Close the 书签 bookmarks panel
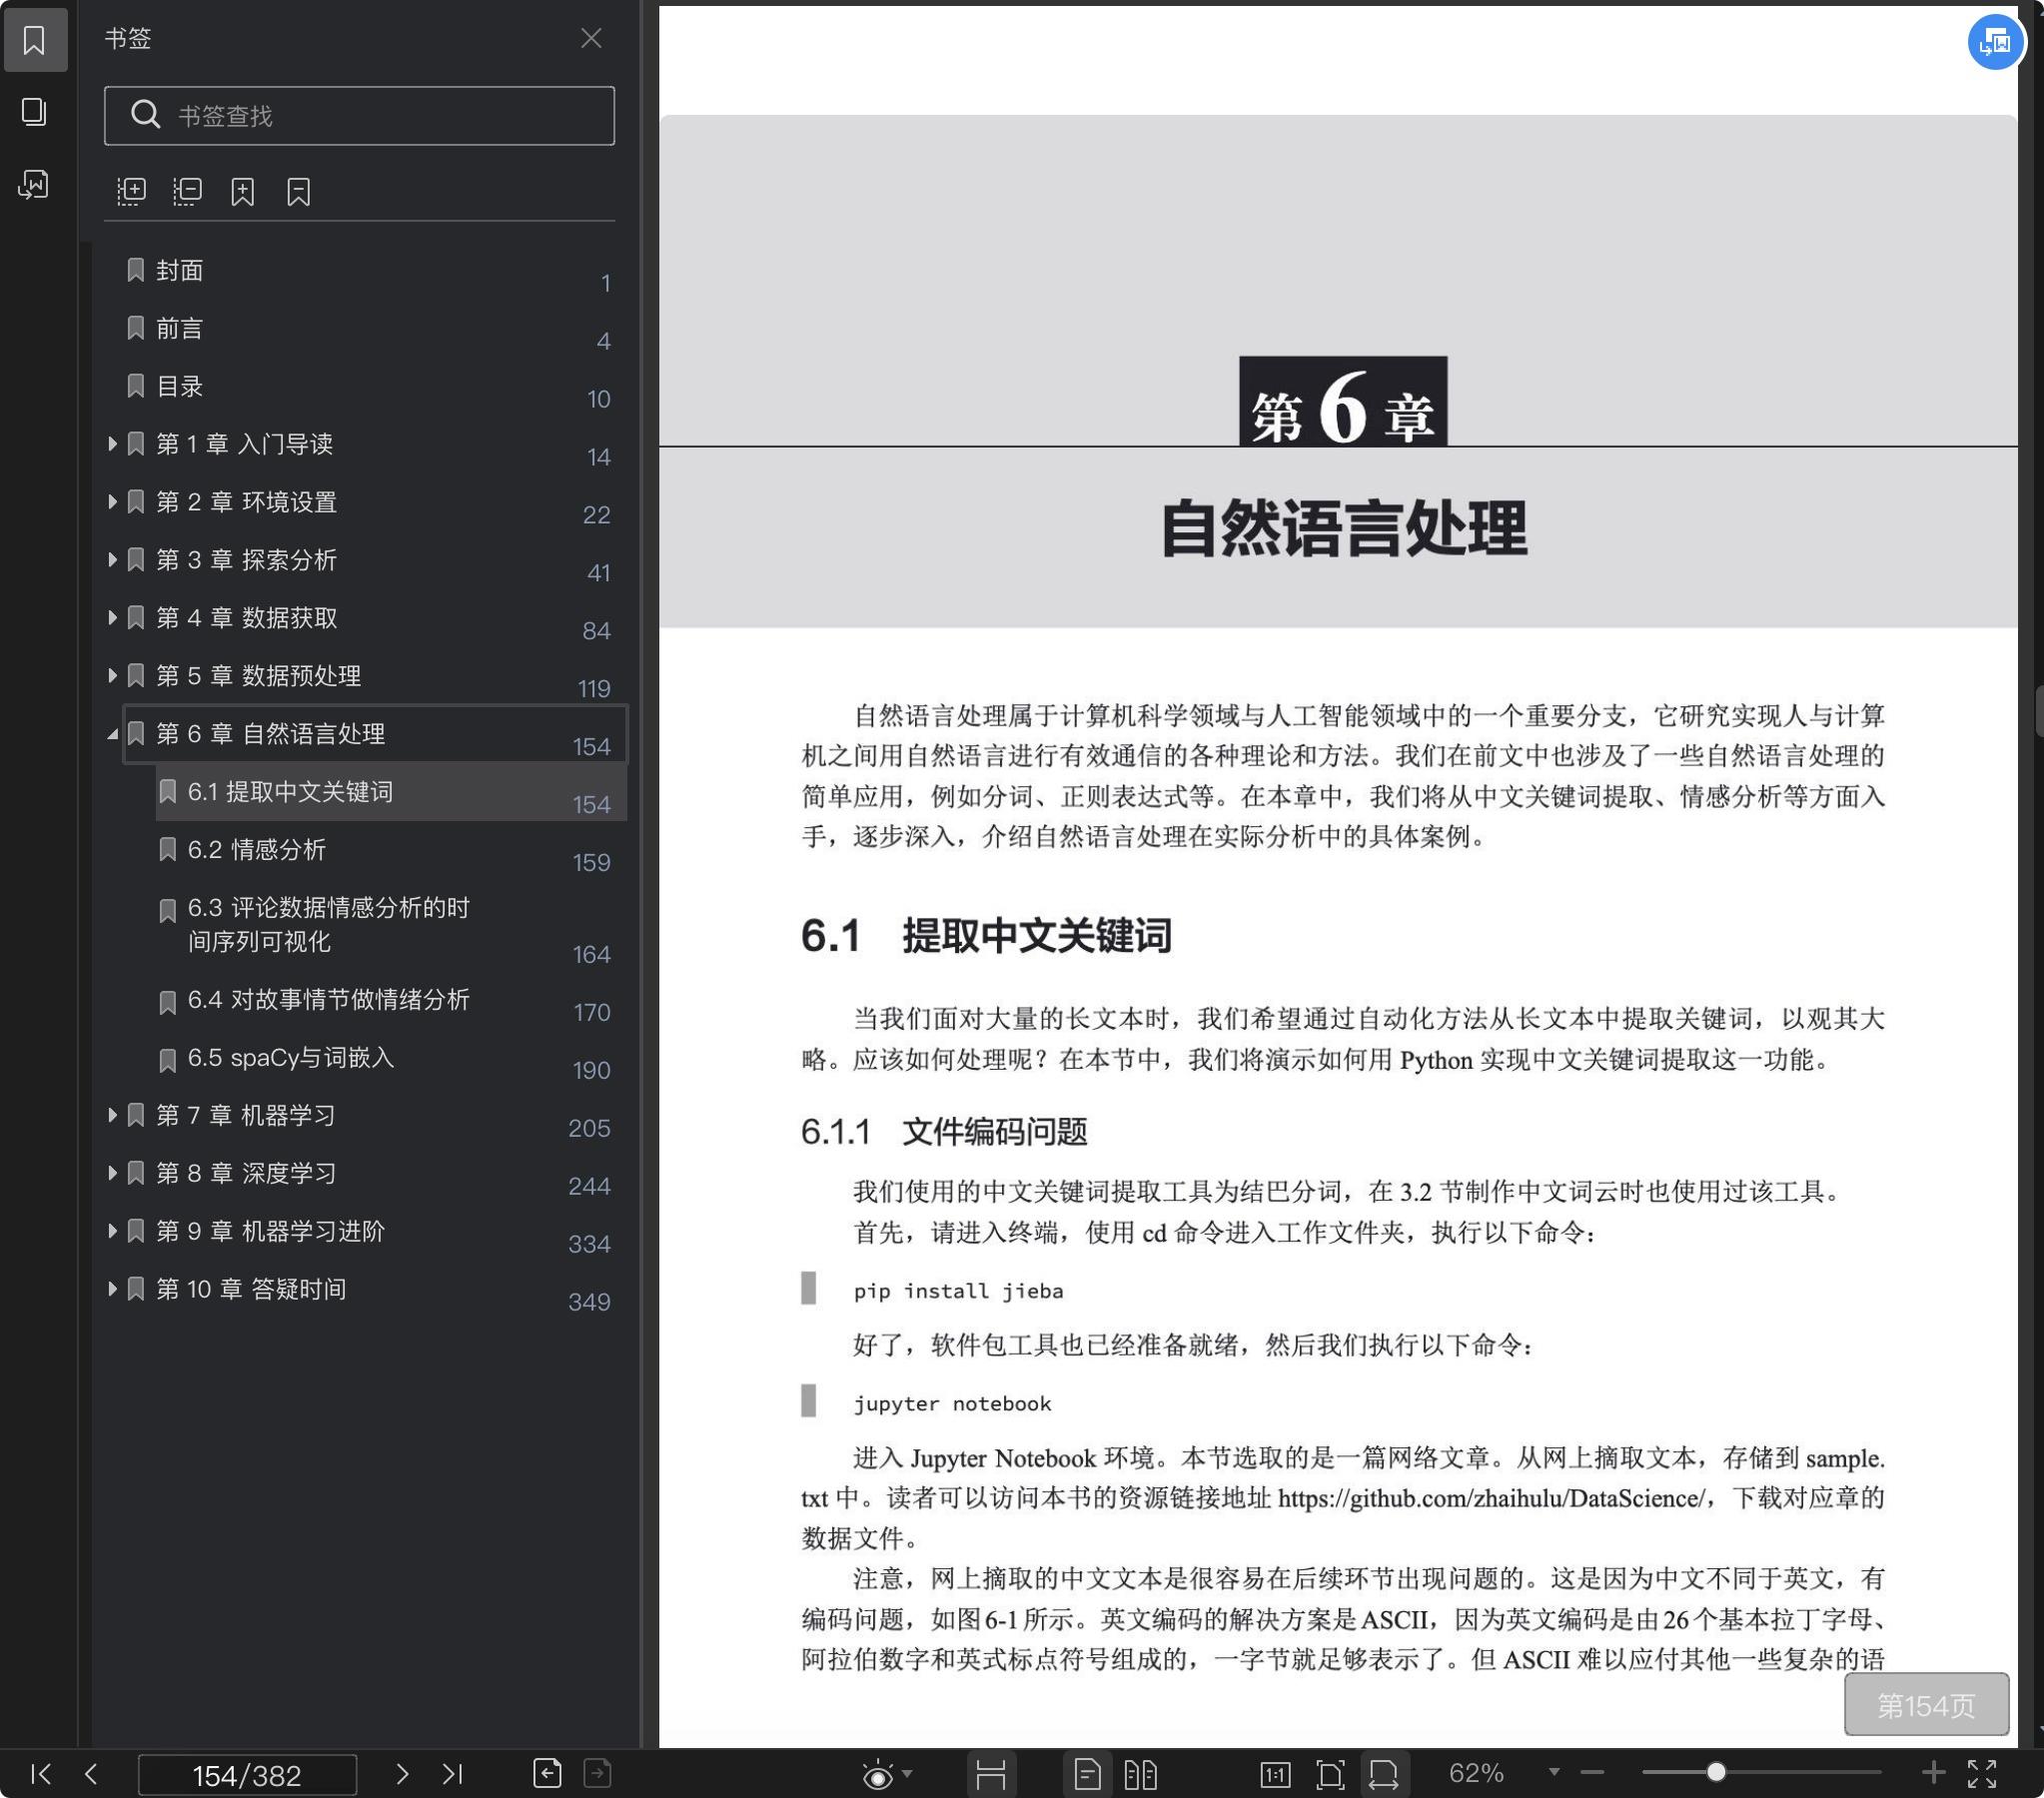 click(x=591, y=38)
